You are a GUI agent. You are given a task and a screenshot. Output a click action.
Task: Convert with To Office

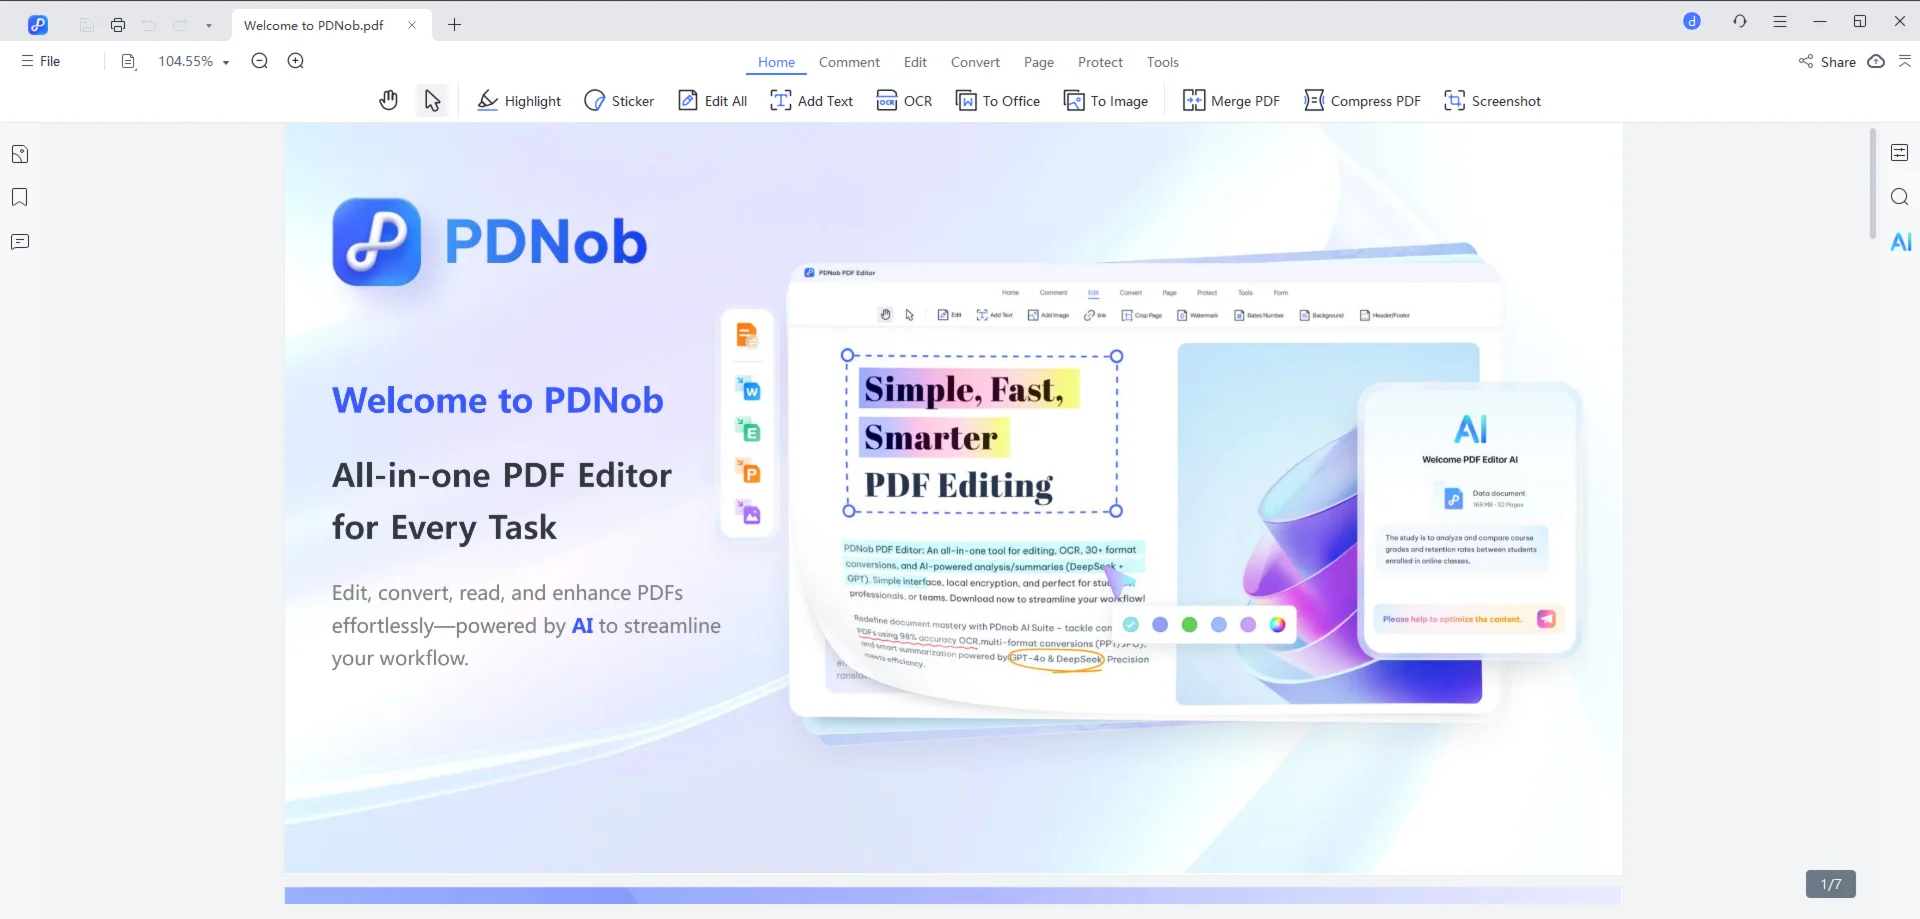(998, 101)
